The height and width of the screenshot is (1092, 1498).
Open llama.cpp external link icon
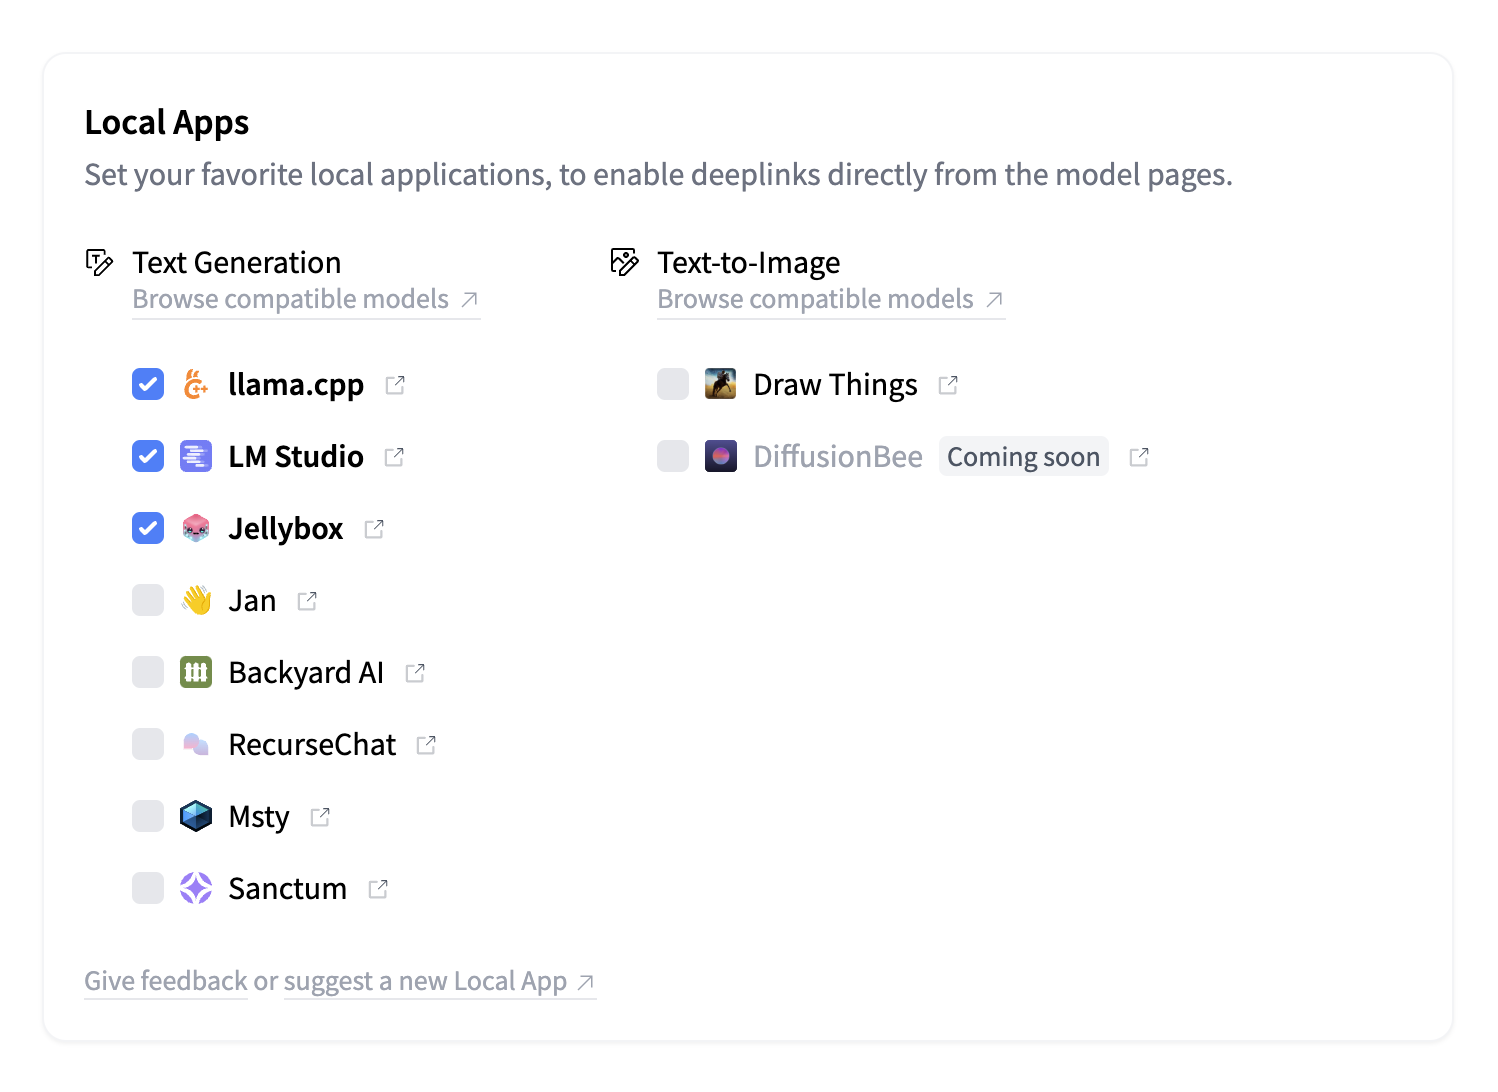[x=395, y=385]
